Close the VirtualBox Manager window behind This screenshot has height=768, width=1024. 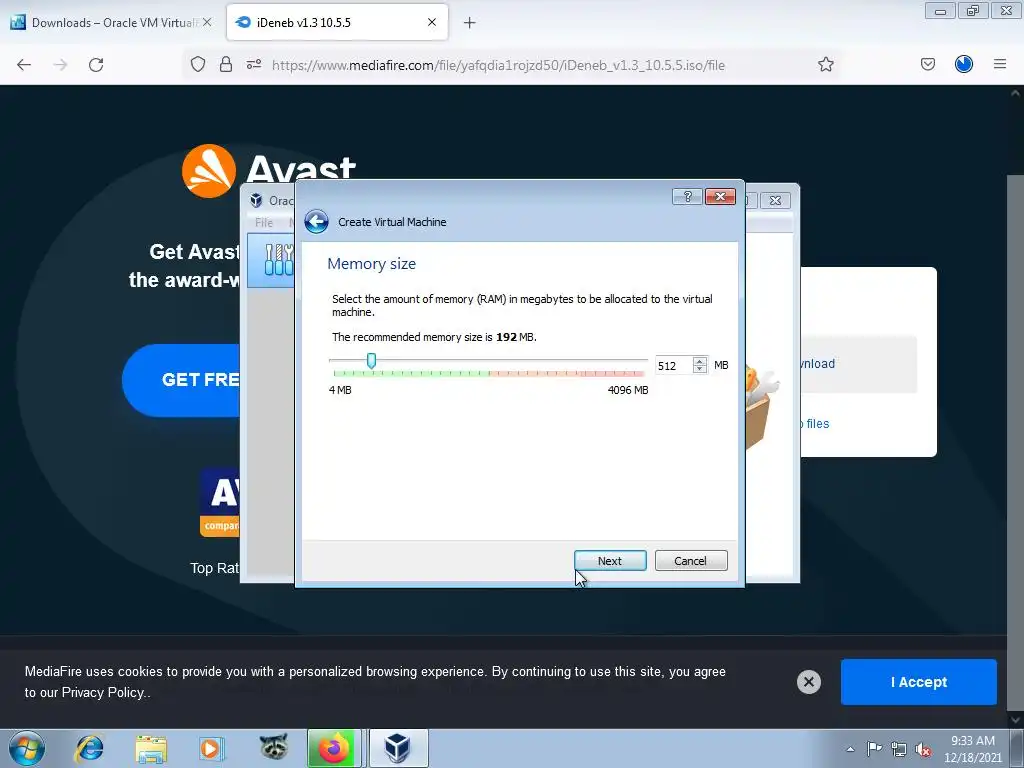tap(775, 200)
